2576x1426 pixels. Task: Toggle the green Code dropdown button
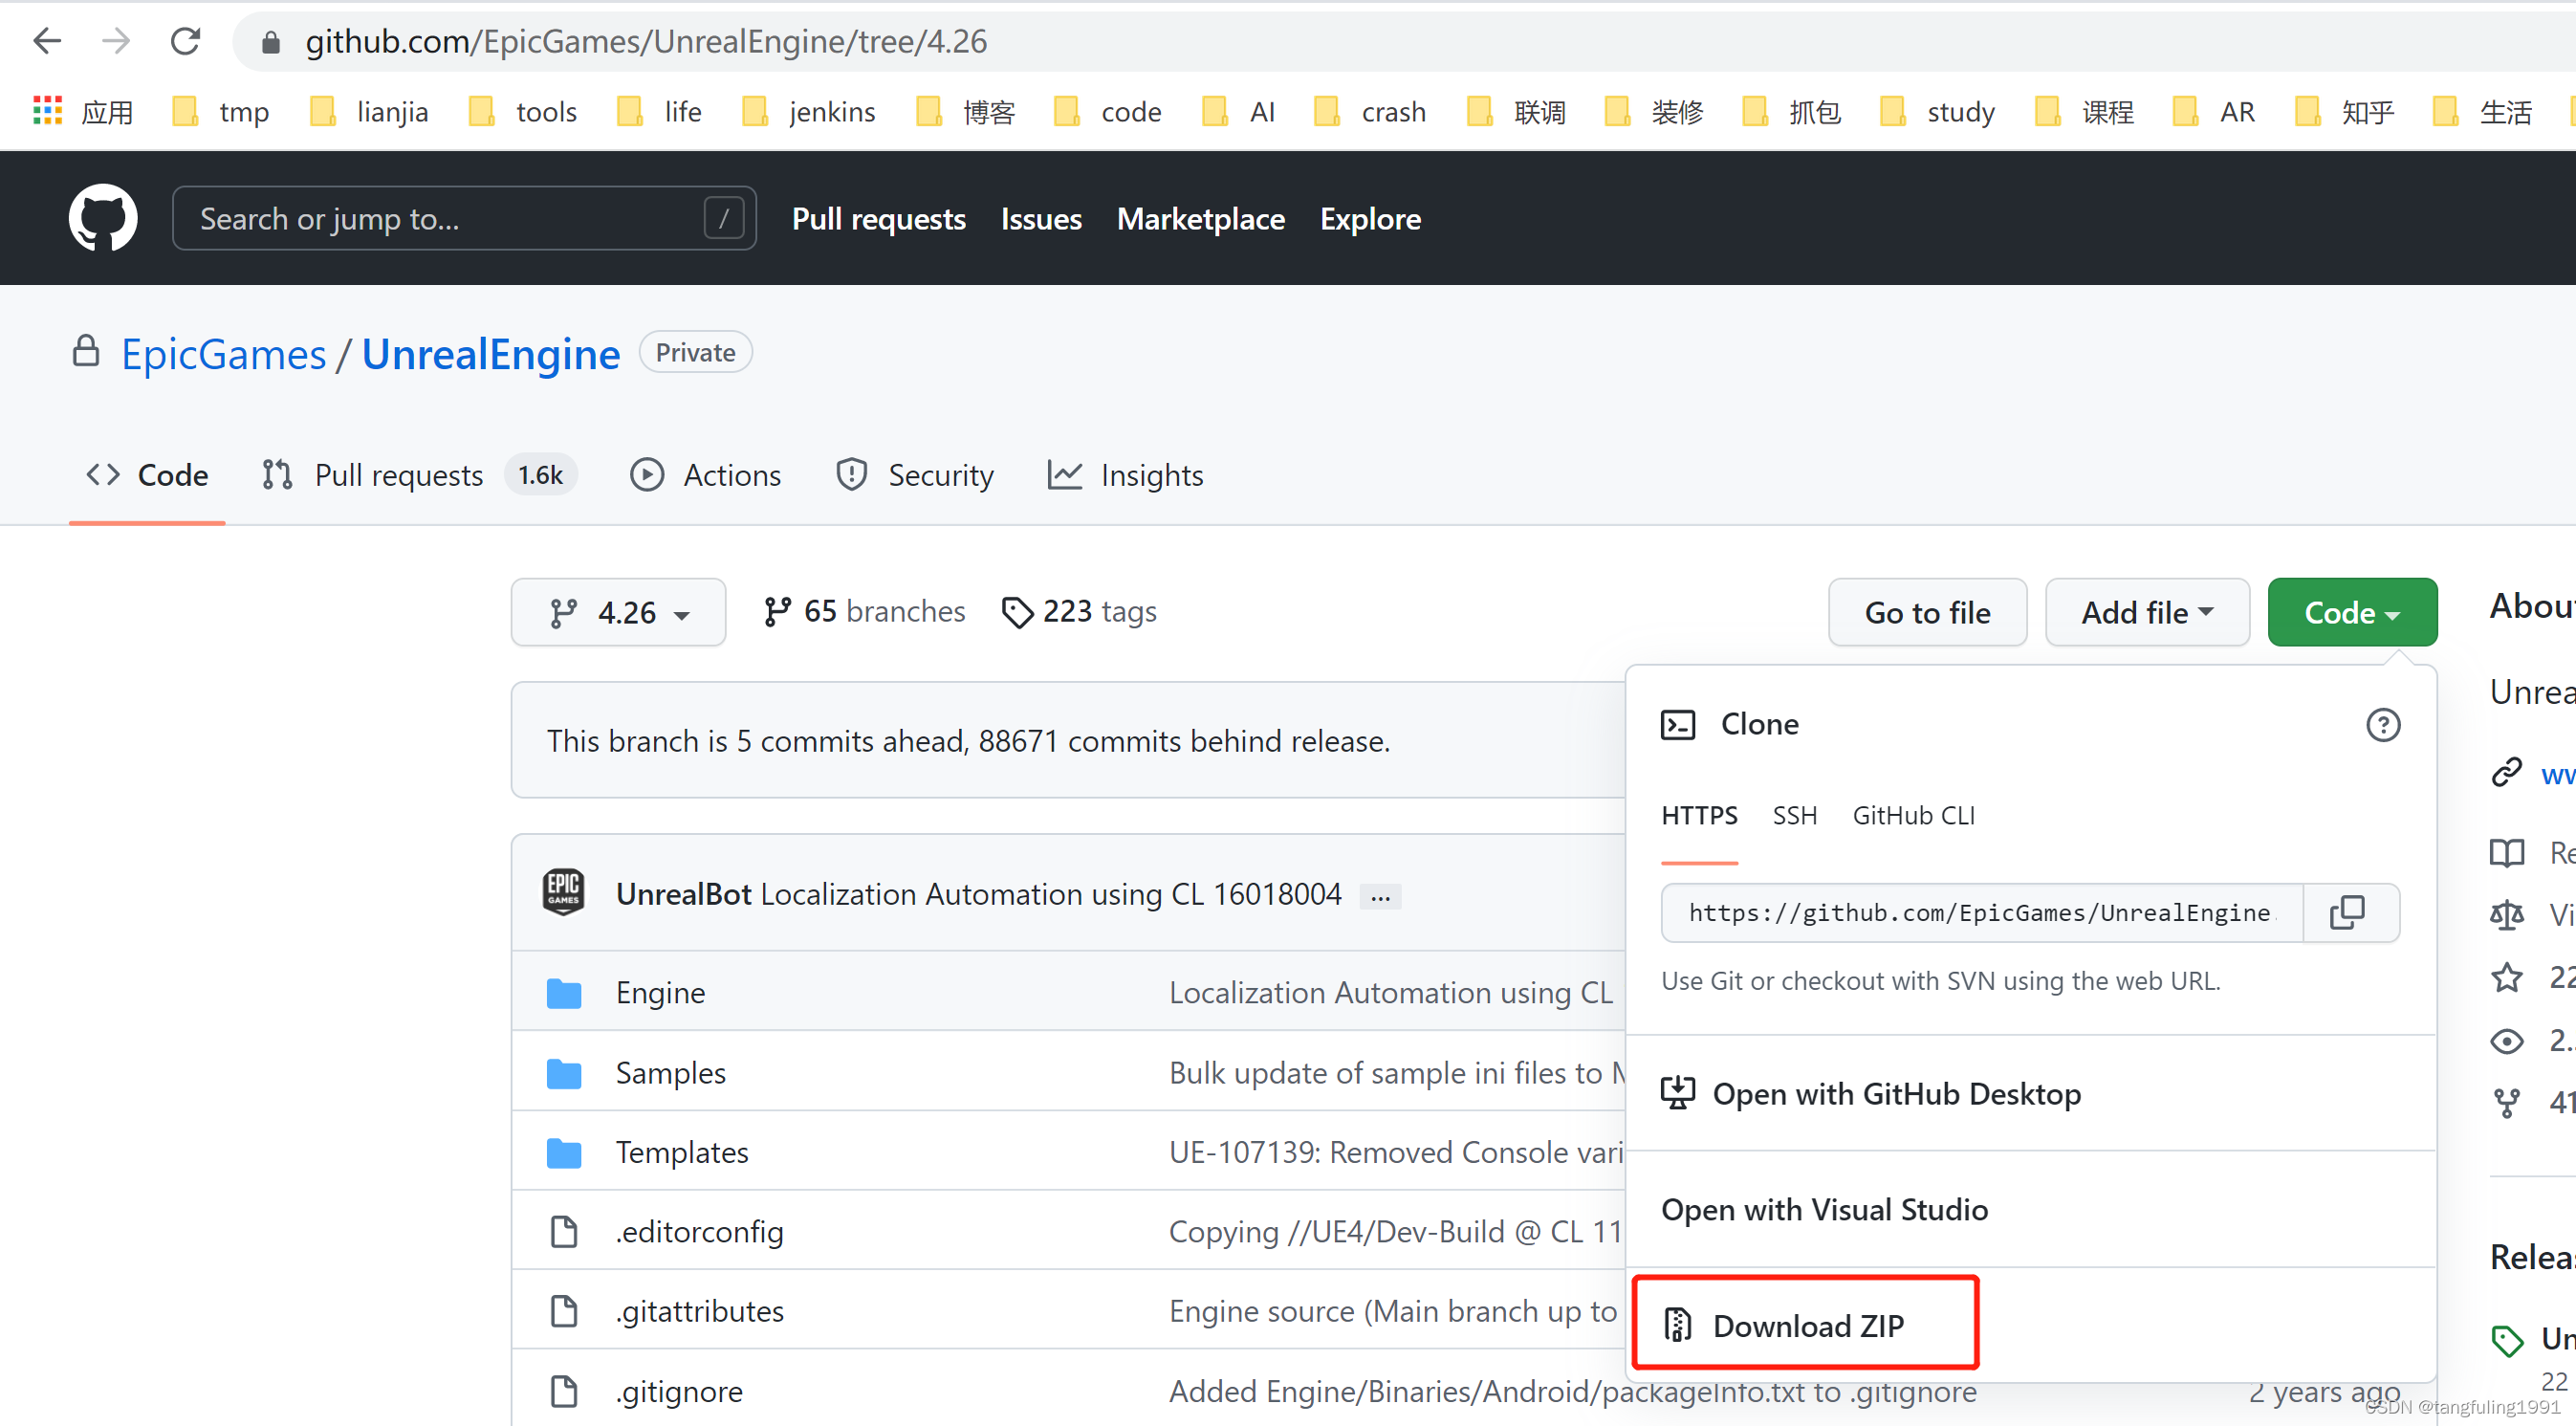(2352, 612)
